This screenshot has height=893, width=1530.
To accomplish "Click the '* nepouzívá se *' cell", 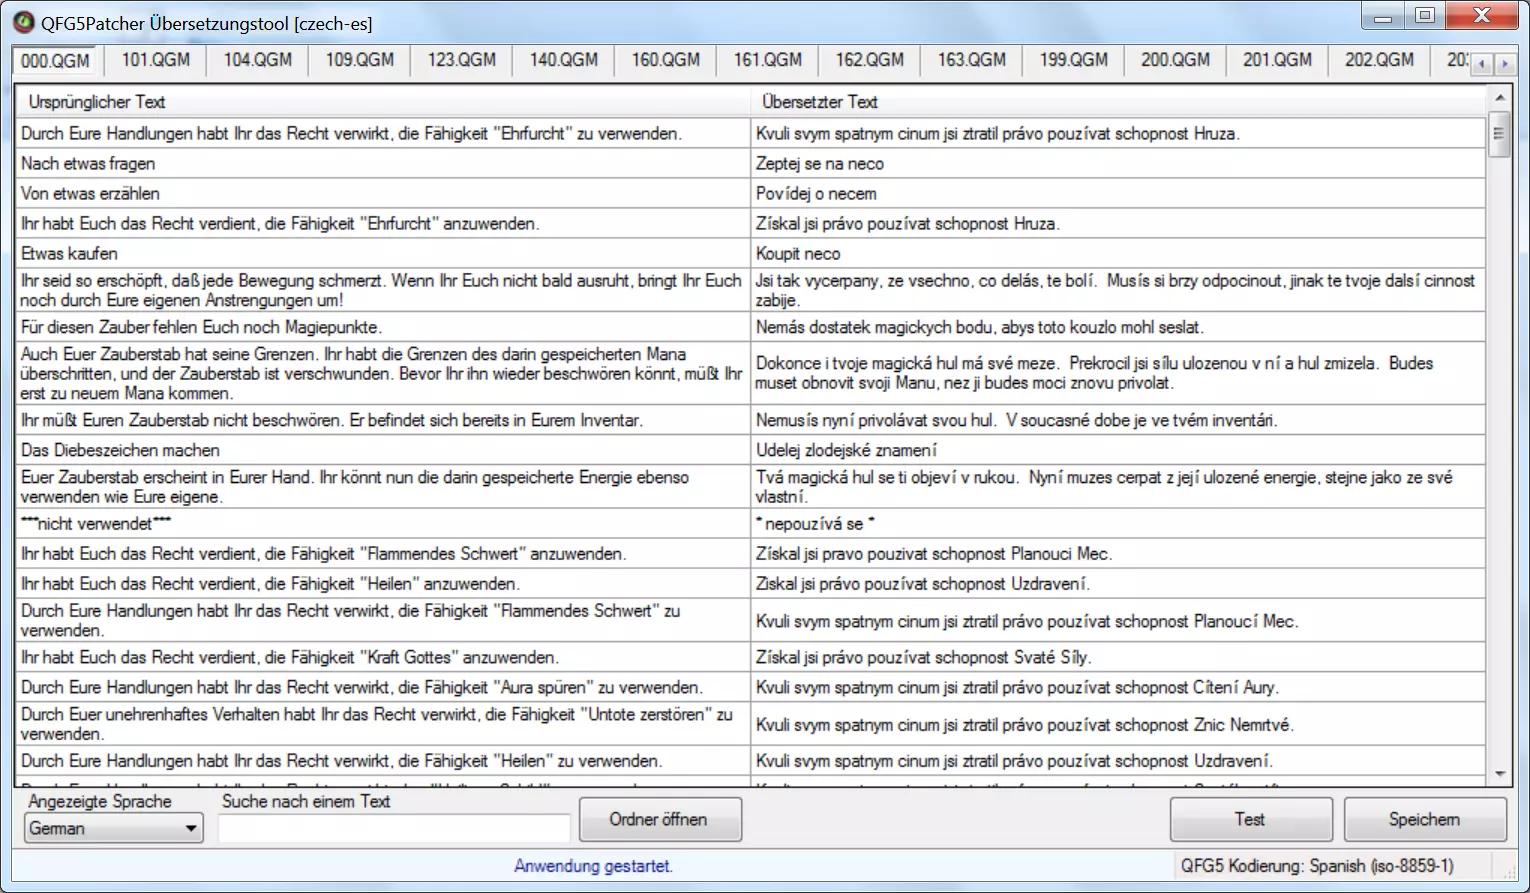I will click(1118, 523).
